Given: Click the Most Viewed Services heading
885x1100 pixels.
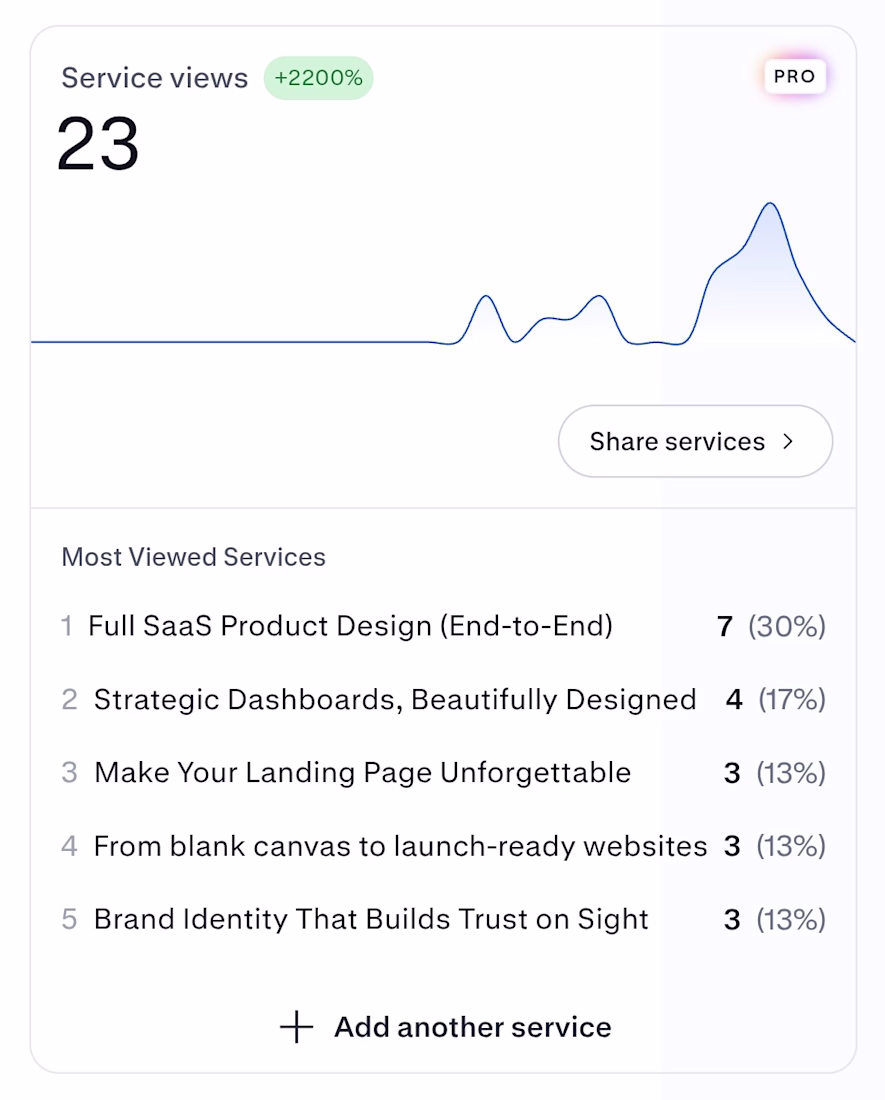Looking at the screenshot, I should click(x=194, y=557).
